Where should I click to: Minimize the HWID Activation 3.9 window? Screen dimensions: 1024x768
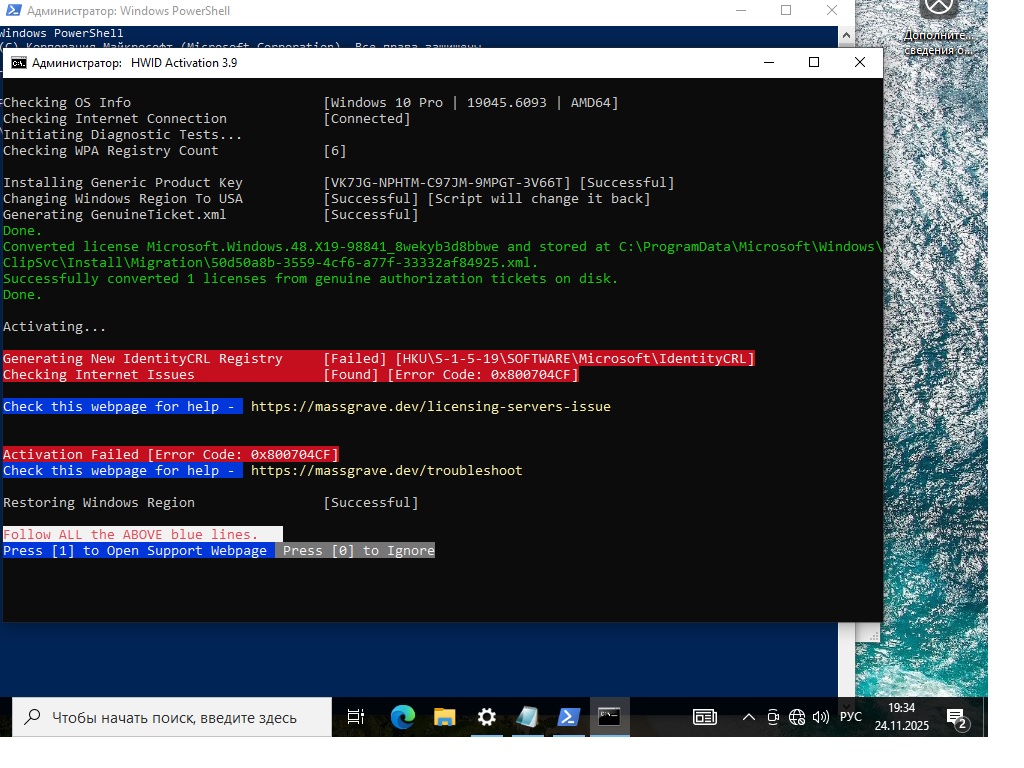769,62
